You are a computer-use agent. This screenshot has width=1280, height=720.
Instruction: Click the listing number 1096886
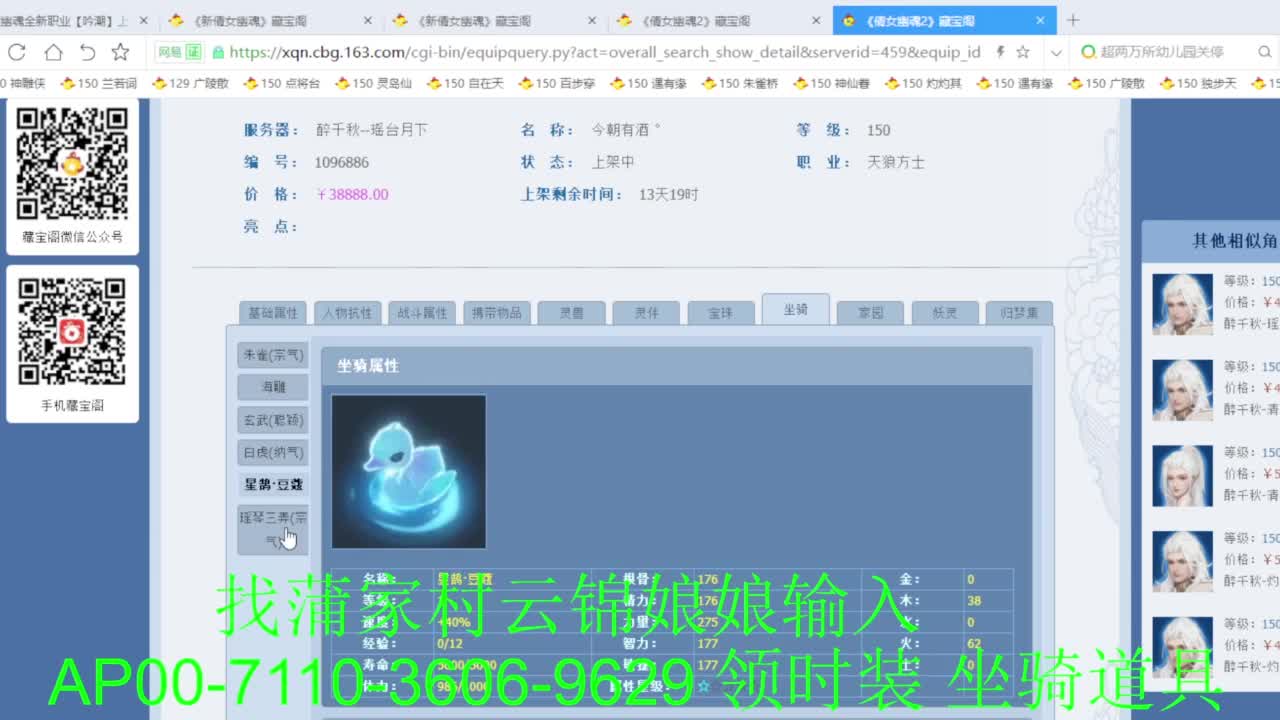(342, 162)
